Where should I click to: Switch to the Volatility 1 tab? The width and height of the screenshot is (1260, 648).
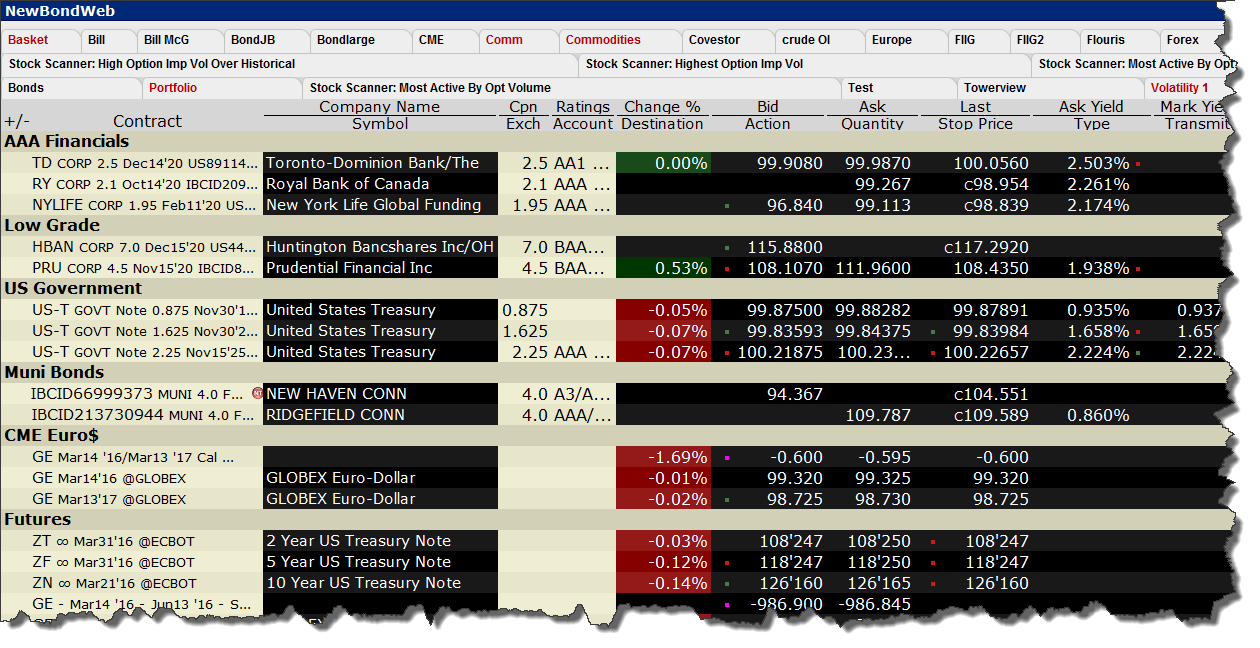click(x=1186, y=88)
